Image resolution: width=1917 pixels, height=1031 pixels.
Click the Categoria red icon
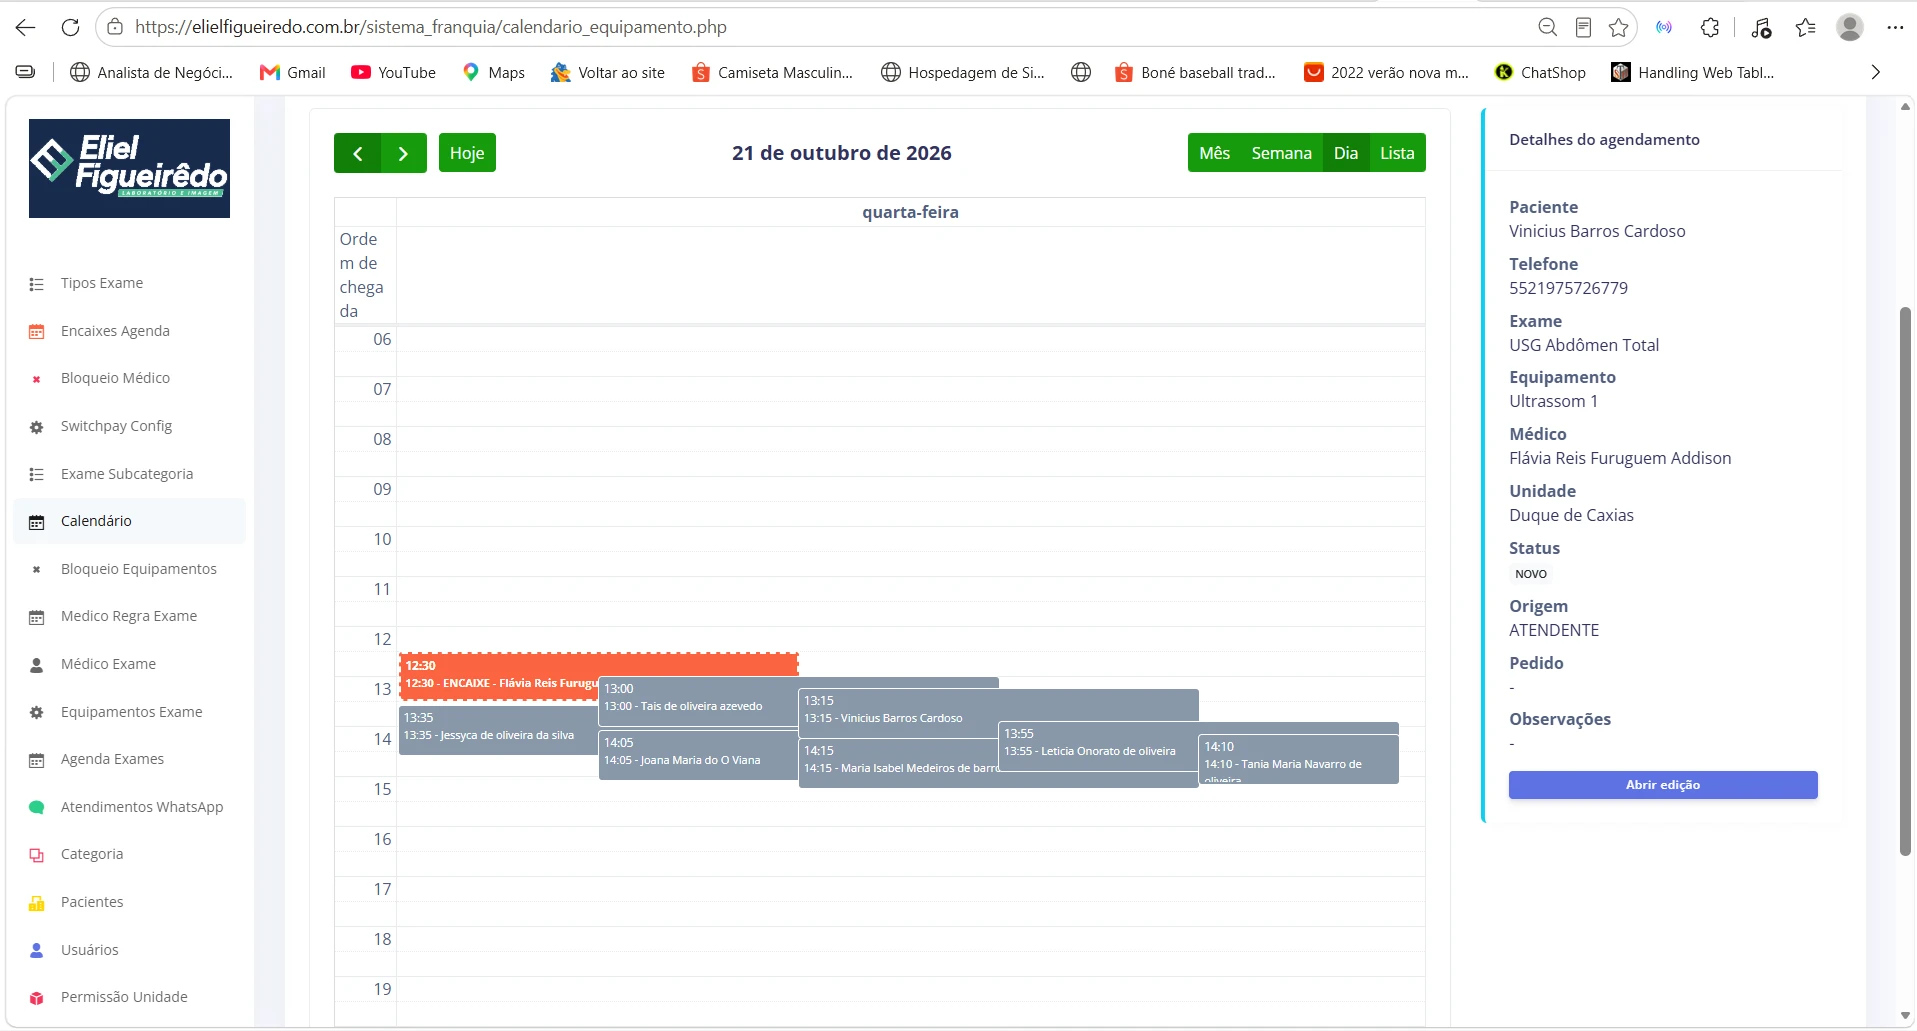pos(37,855)
